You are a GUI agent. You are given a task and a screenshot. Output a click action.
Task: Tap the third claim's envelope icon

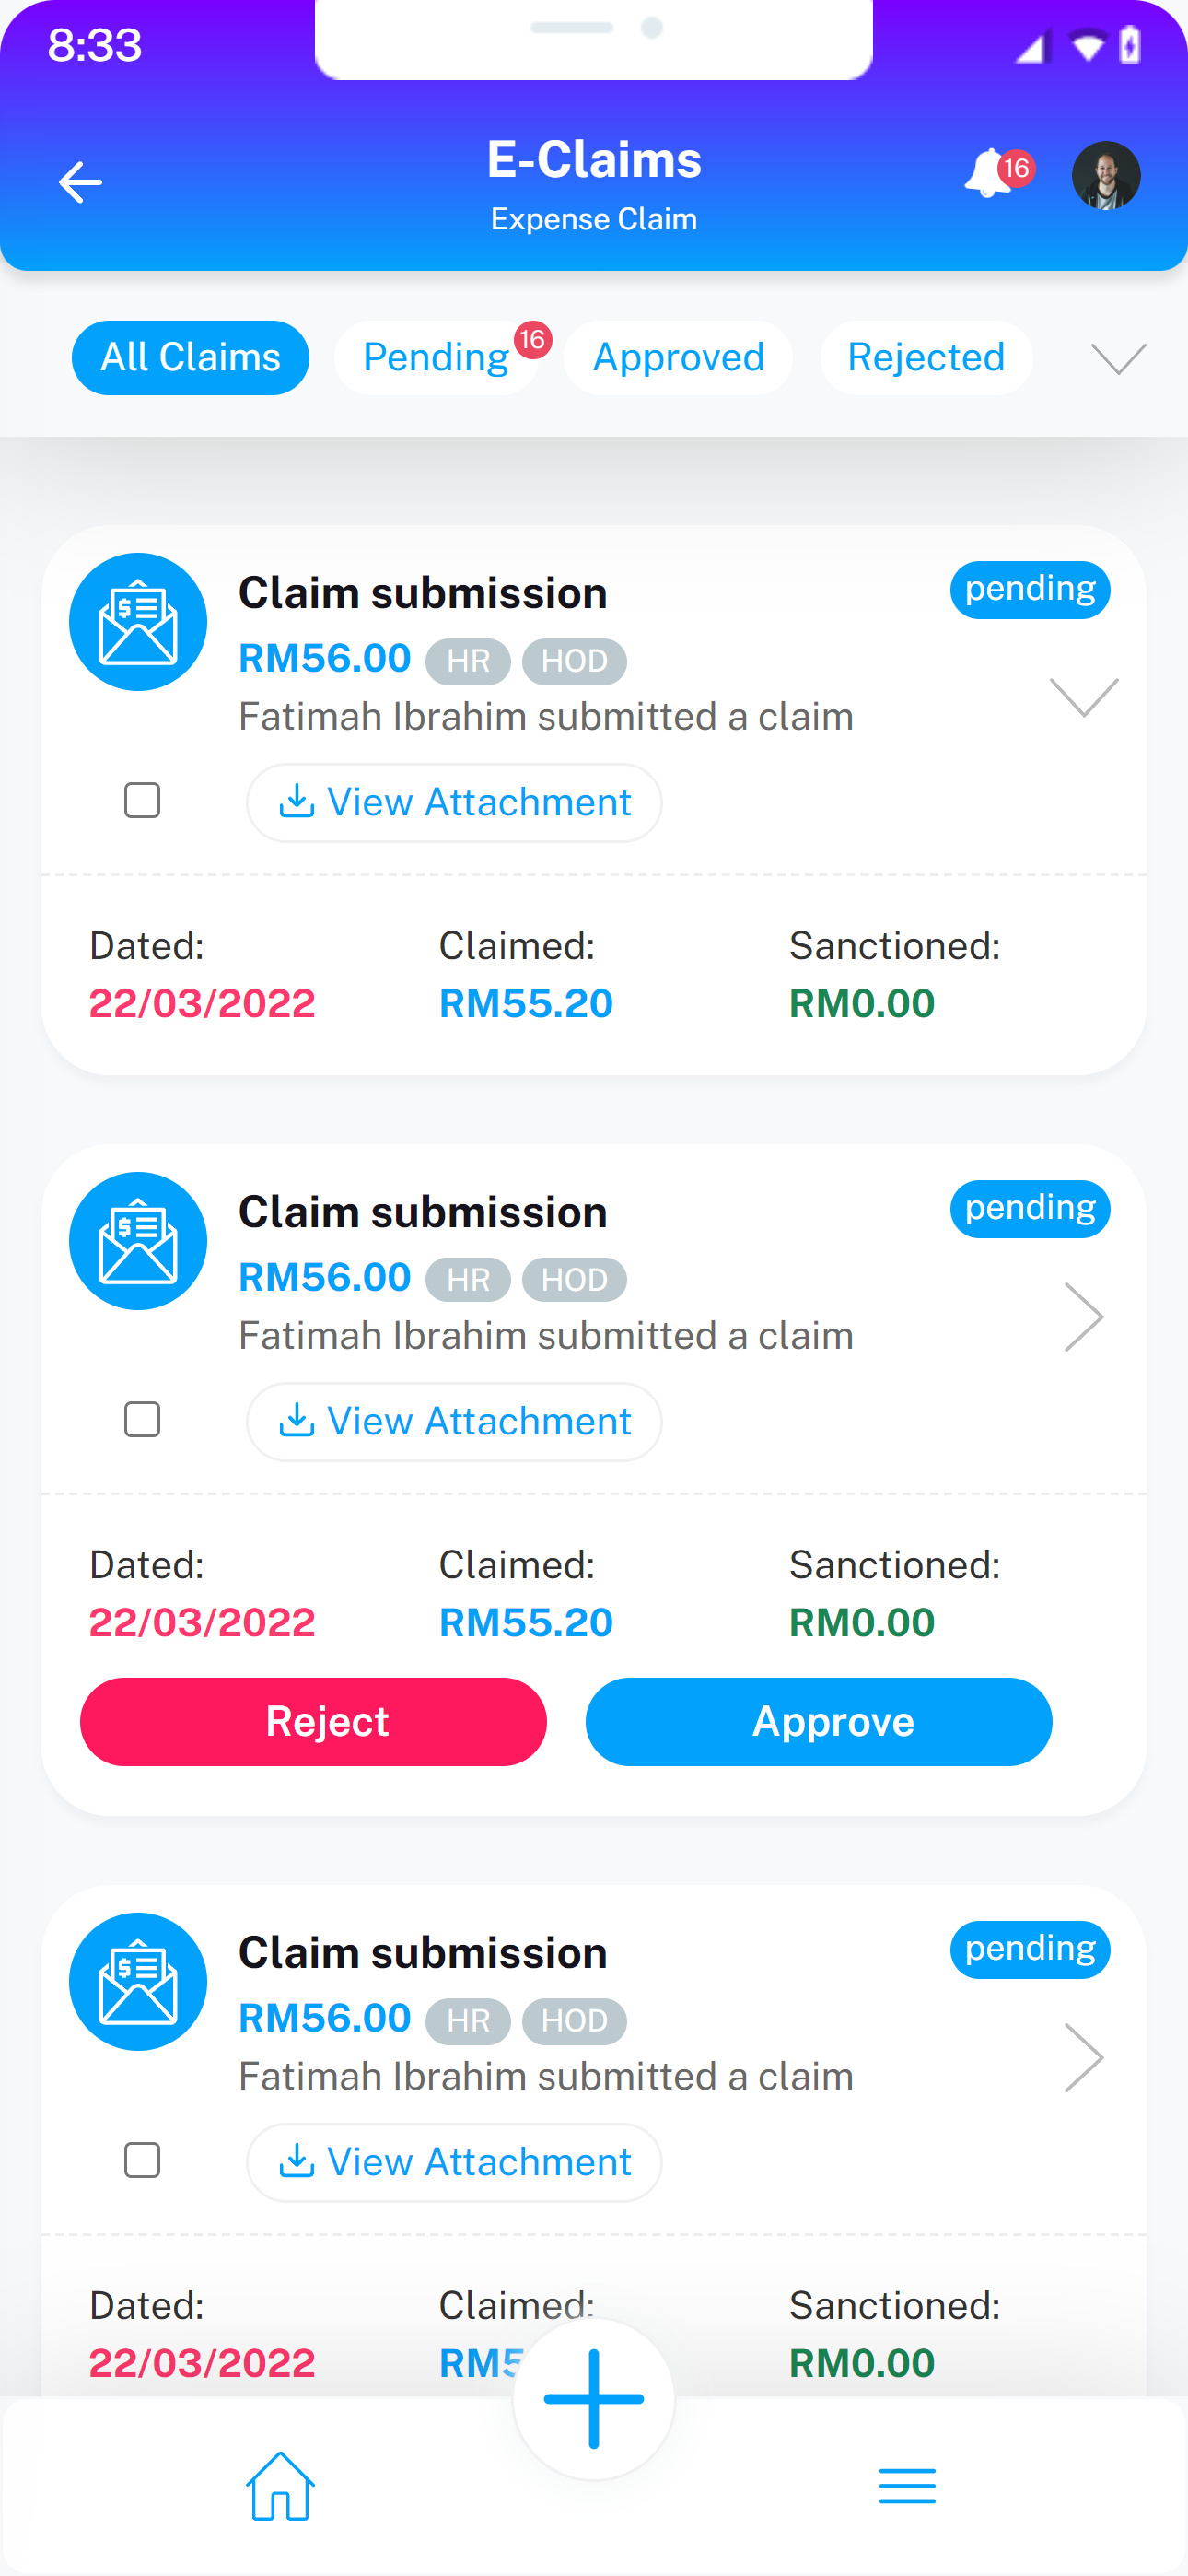pos(138,1981)
